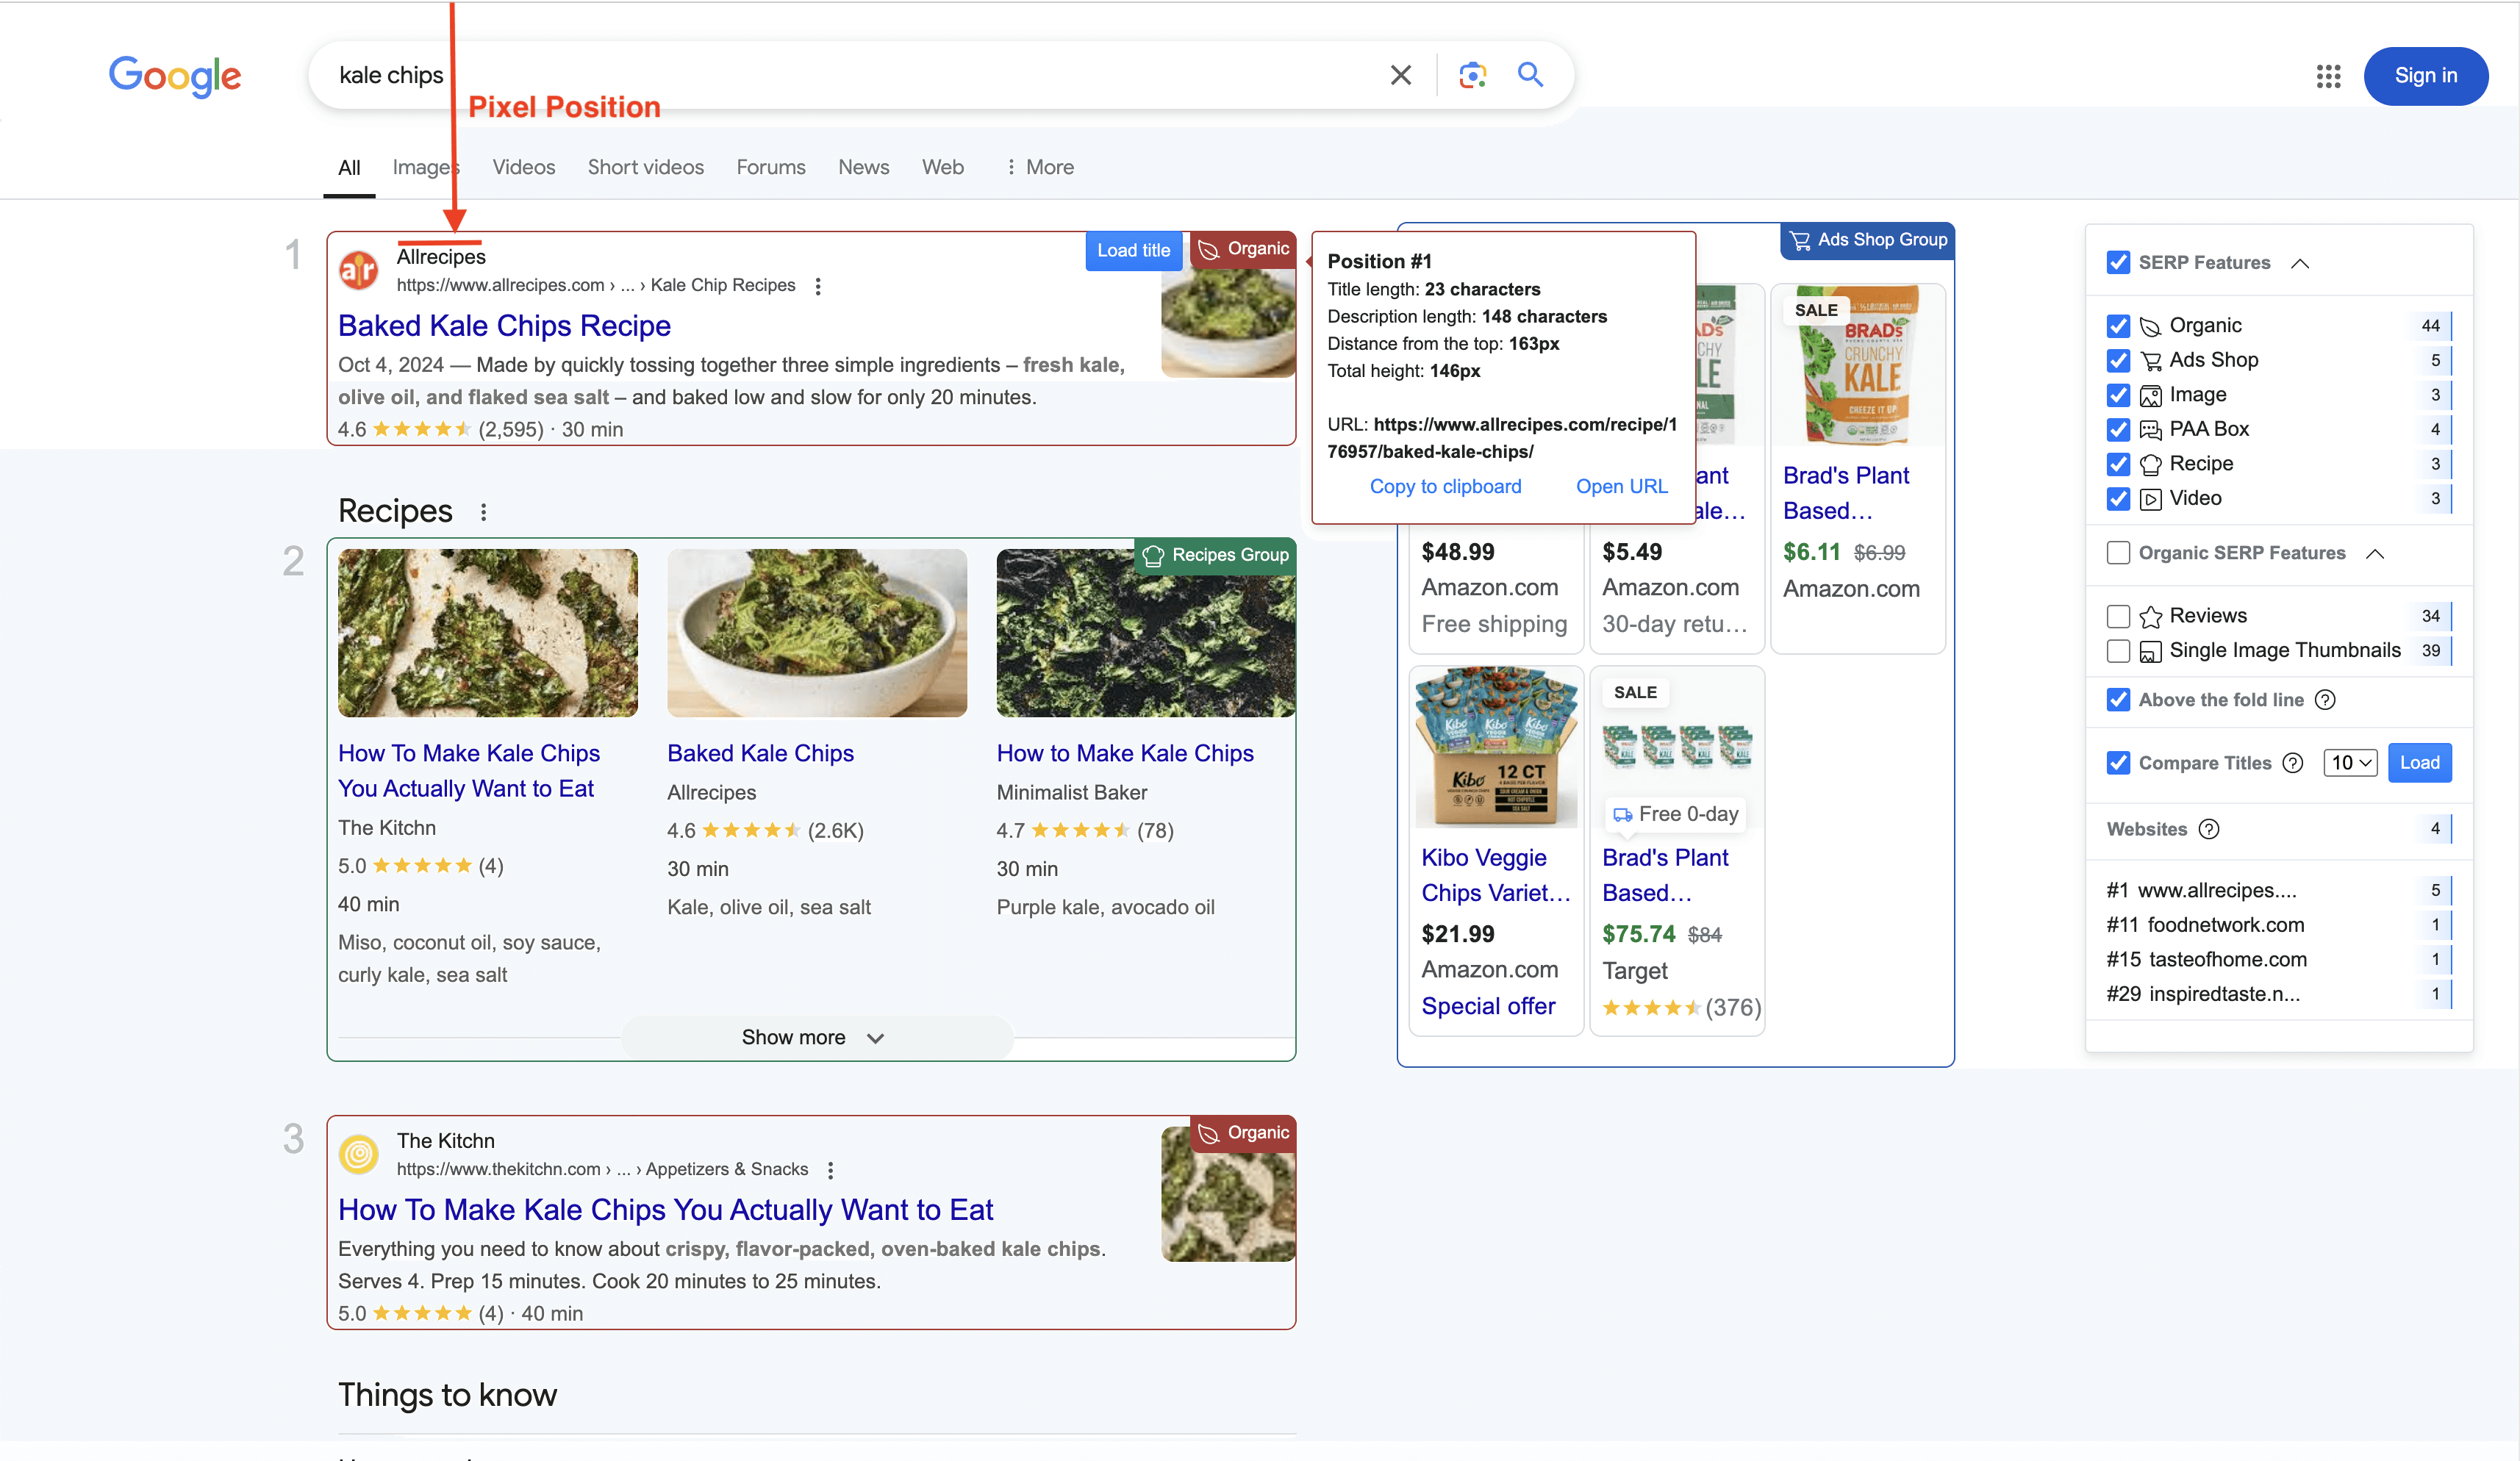Open the More search filters menu

1040,167
